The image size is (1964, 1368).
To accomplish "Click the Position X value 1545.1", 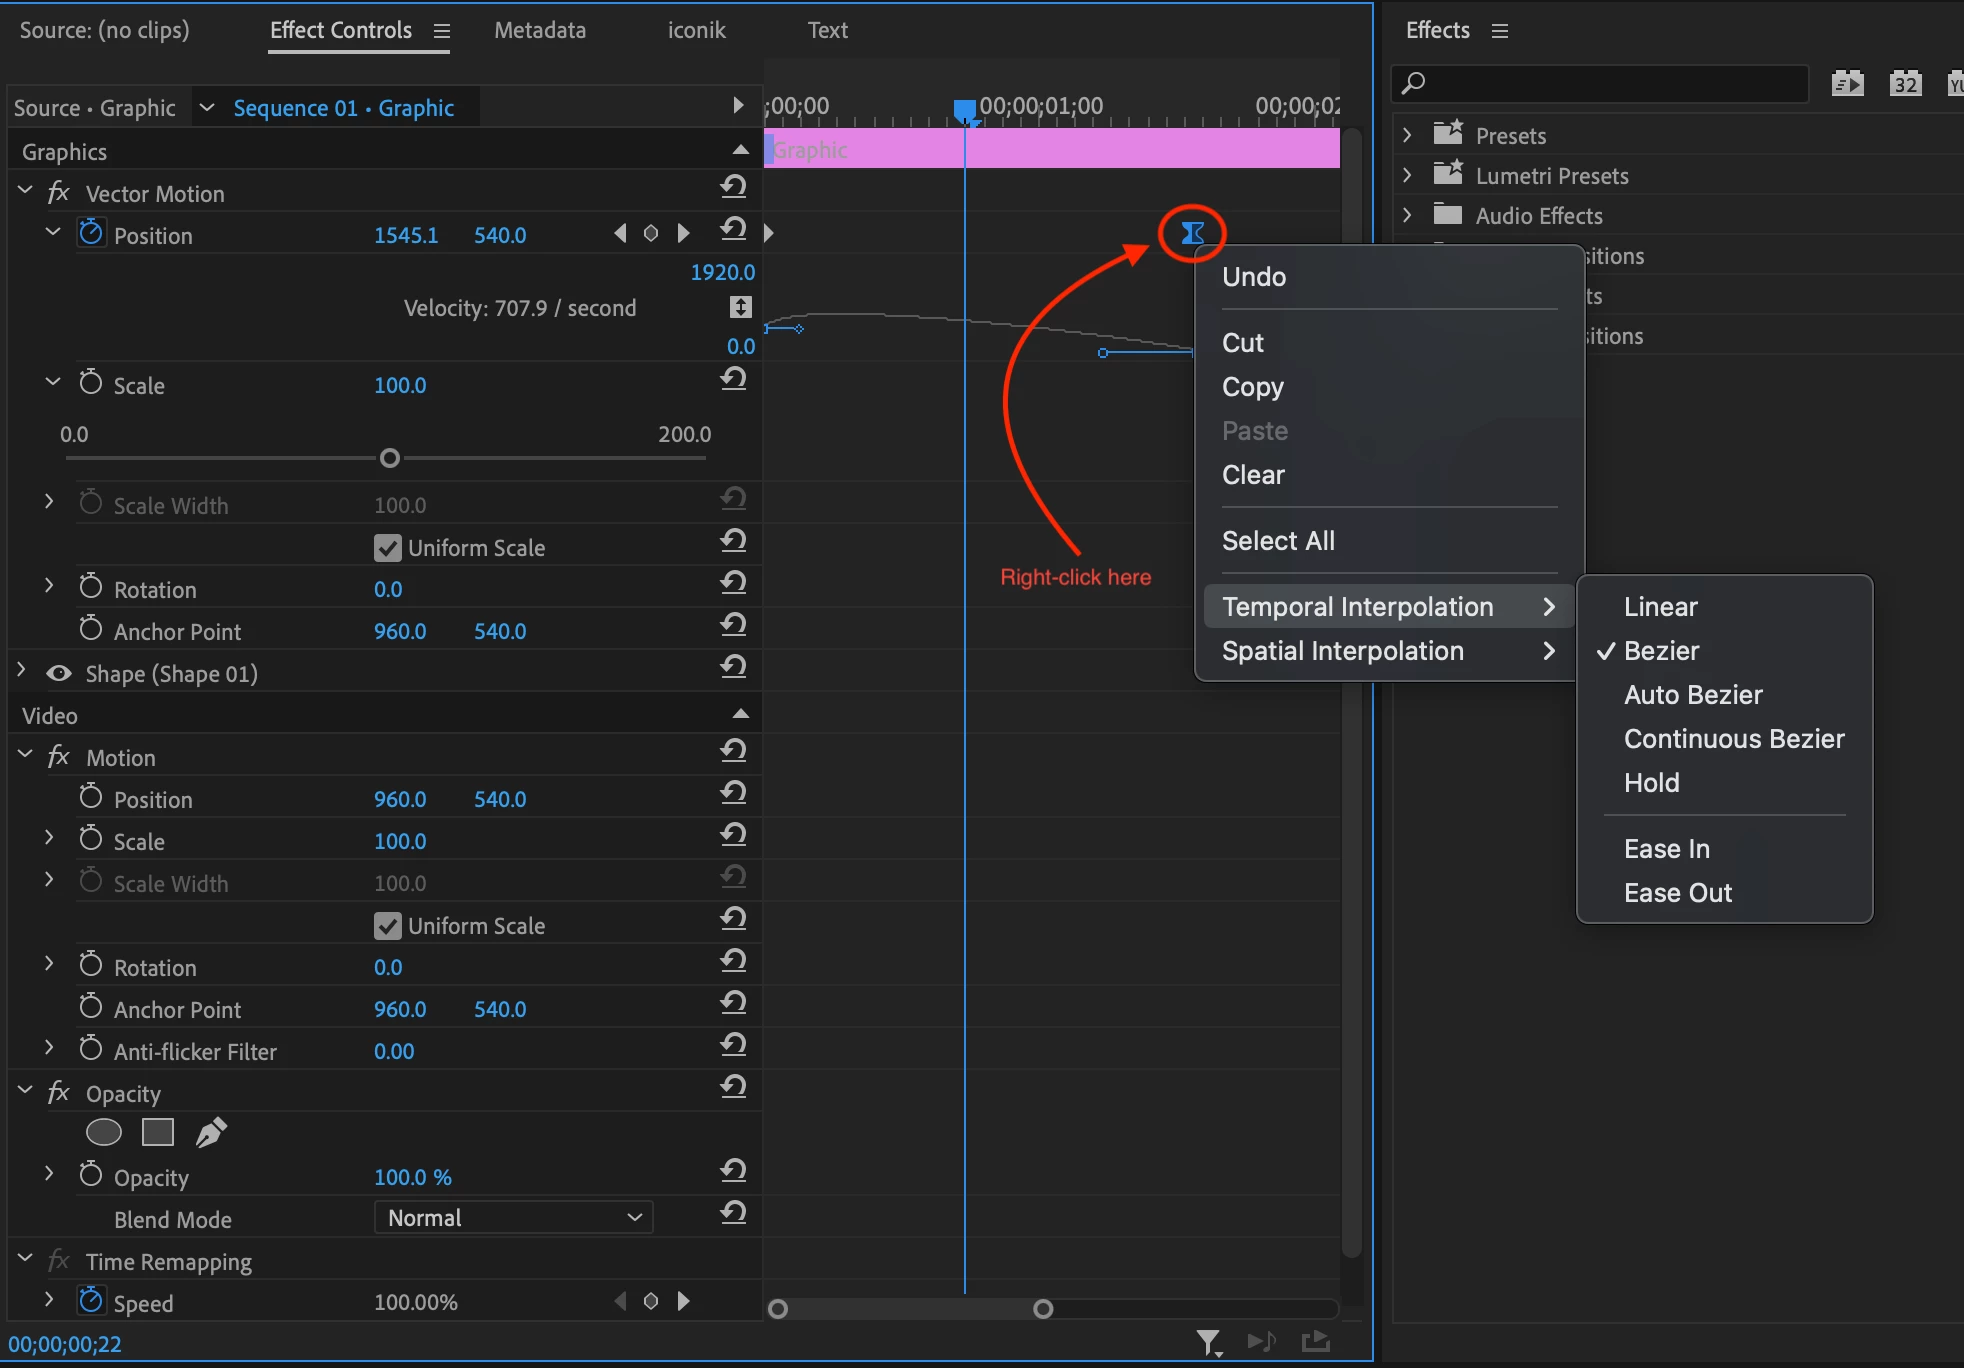I will [406, 235].
